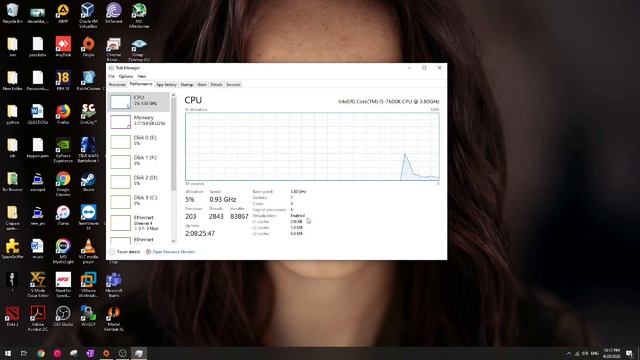
Task: Select the PatchCleaner desktop icon
Action: click(88, 80)
